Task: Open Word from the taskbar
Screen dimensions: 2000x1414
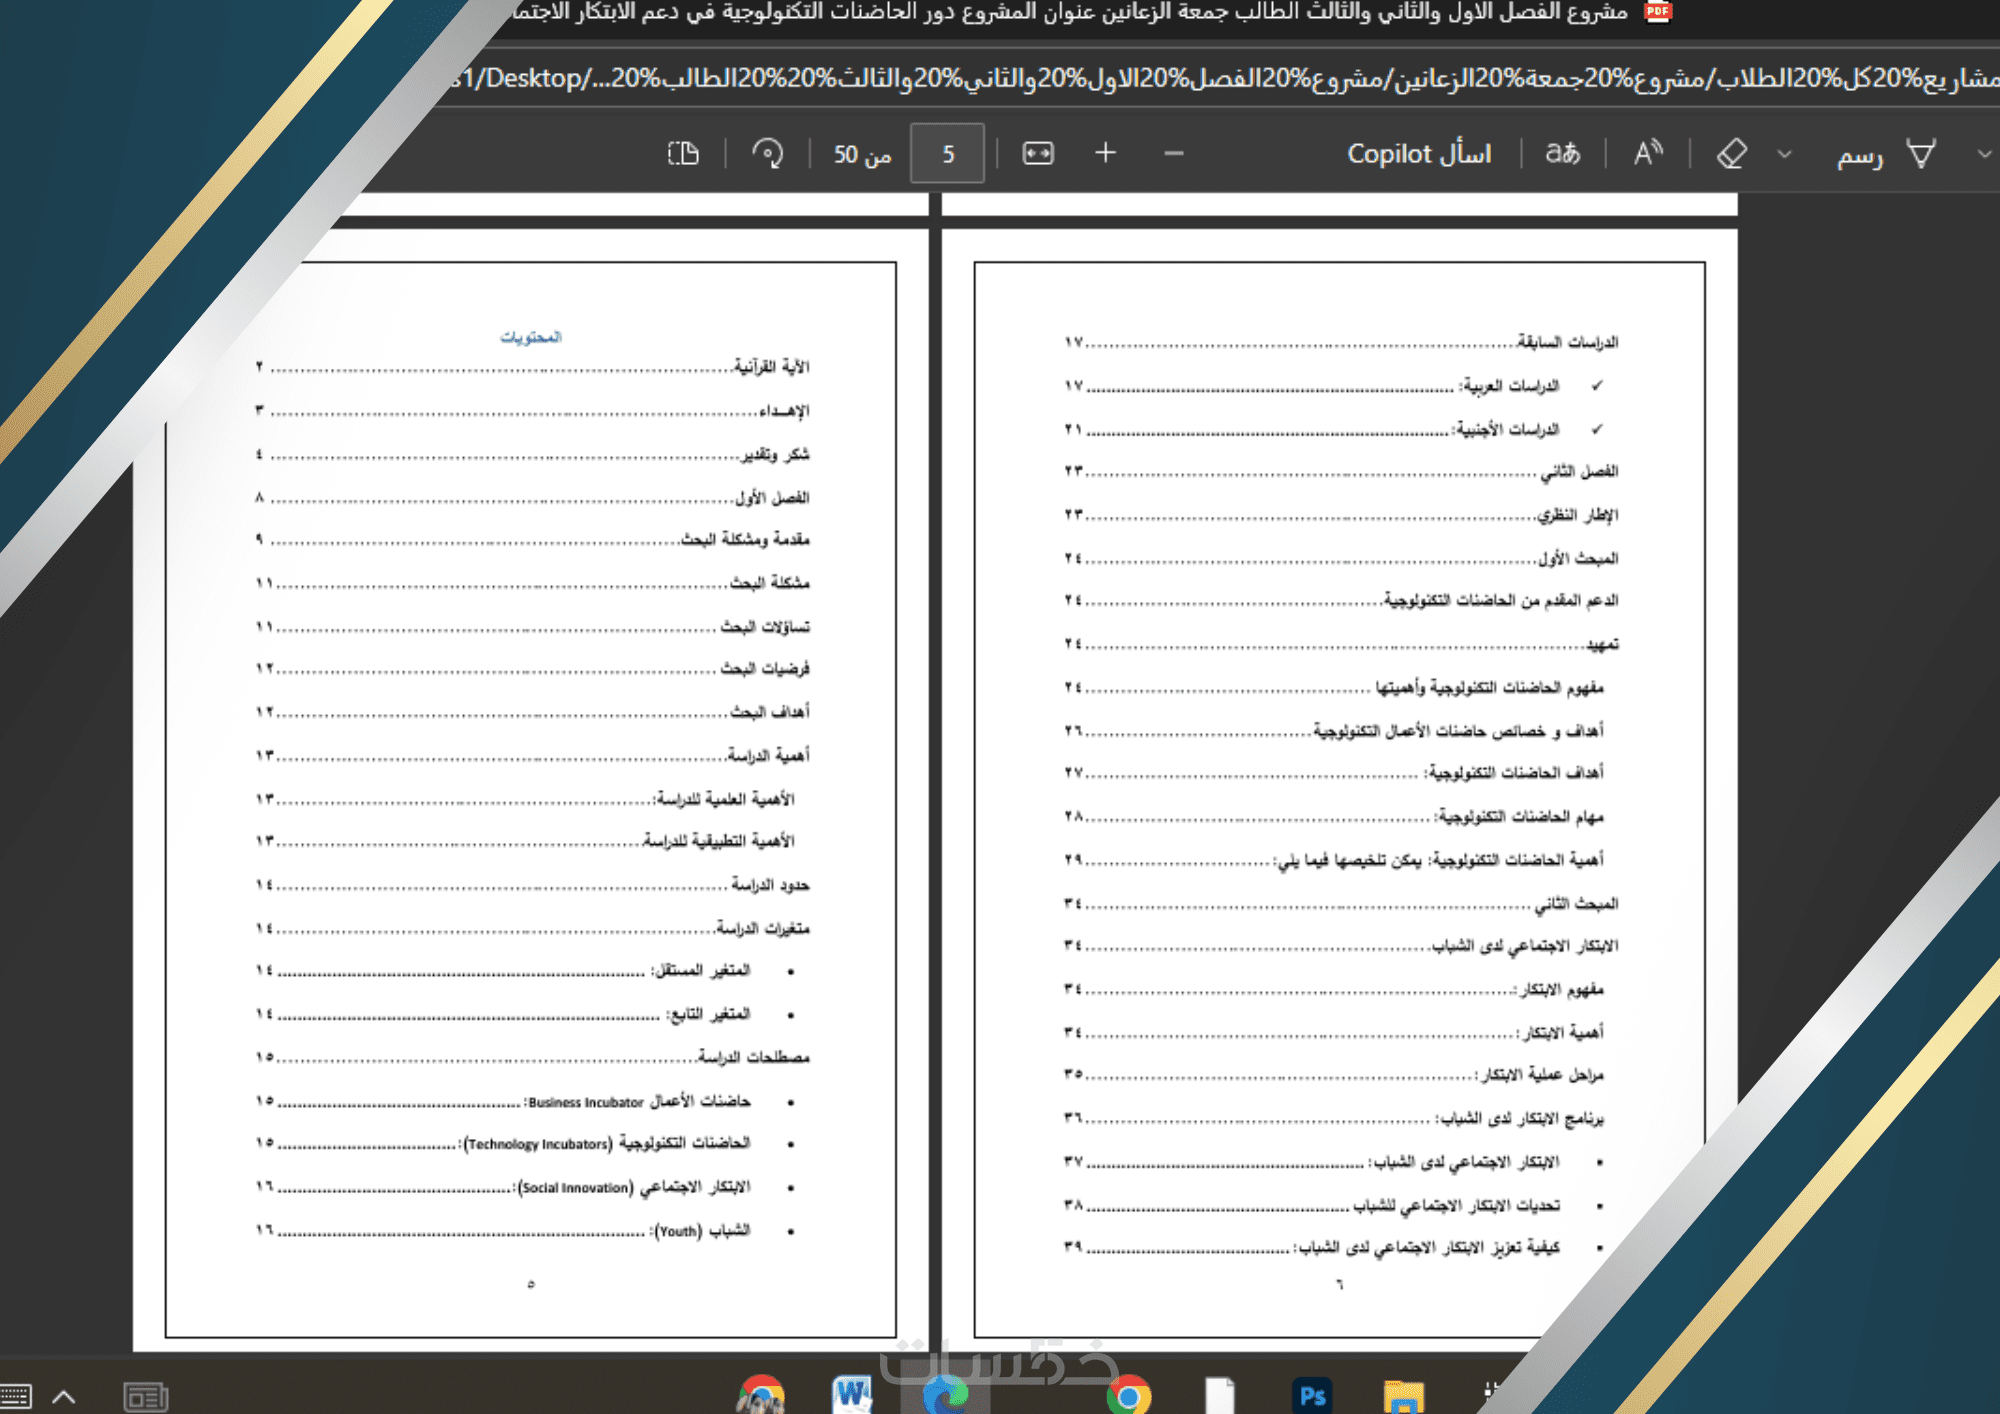Action: (x=852, y=1394)
